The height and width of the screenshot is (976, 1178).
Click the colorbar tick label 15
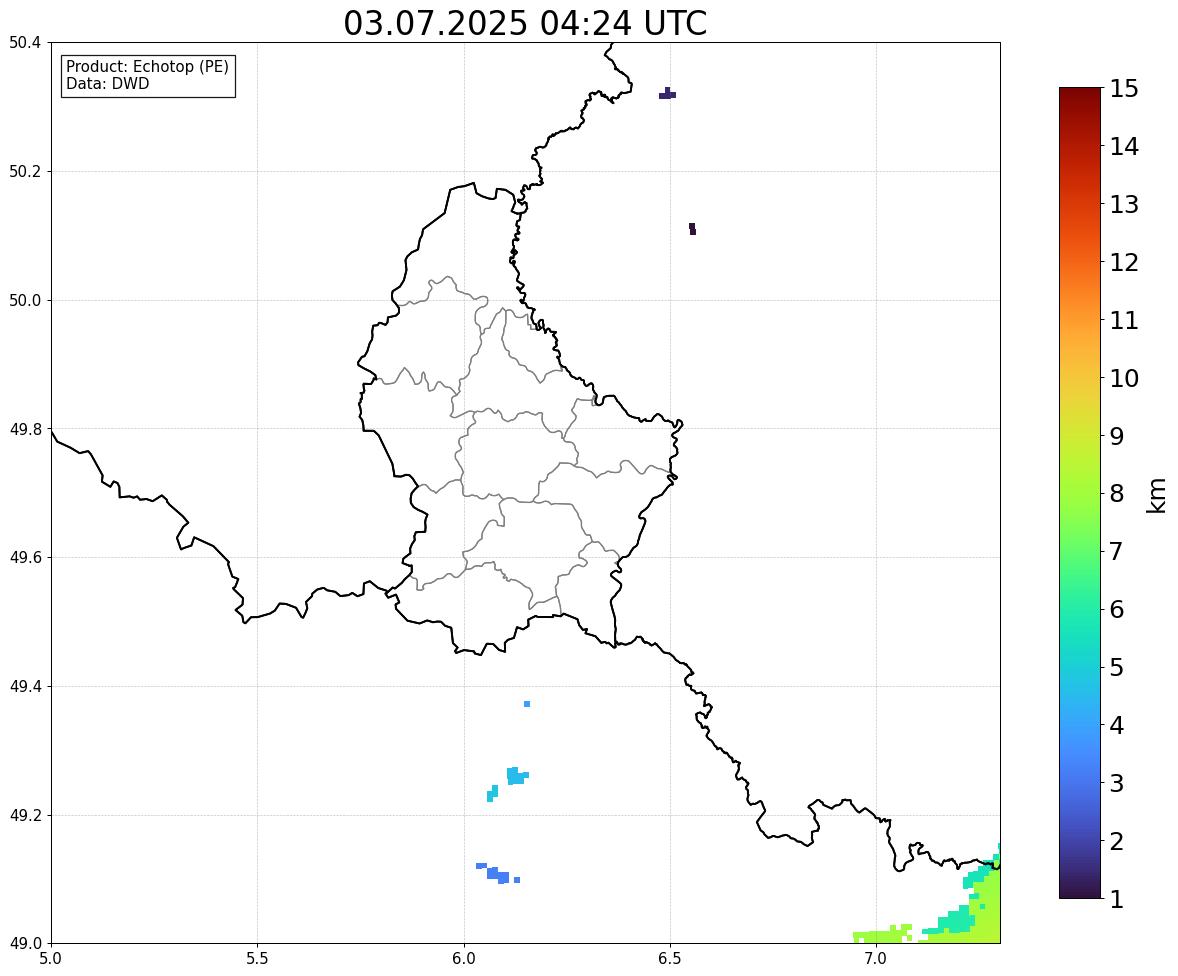point(1124,89)
